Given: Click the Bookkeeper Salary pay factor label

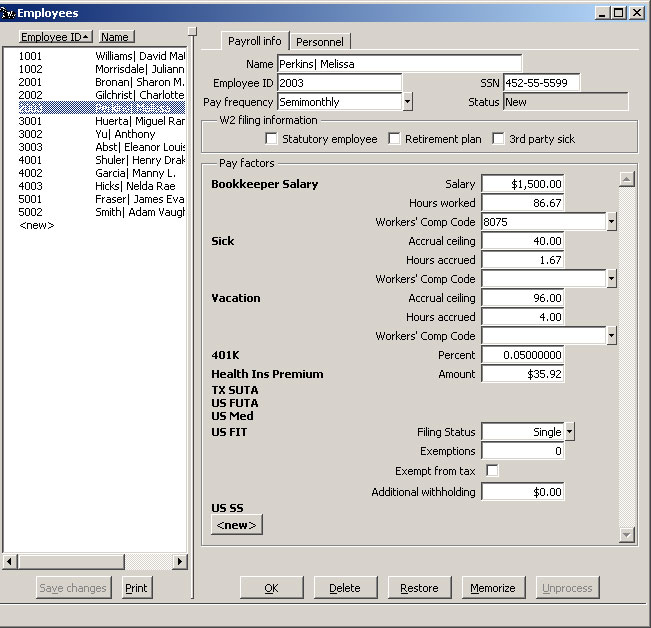Looking at the screenshot, I should 264,184.
